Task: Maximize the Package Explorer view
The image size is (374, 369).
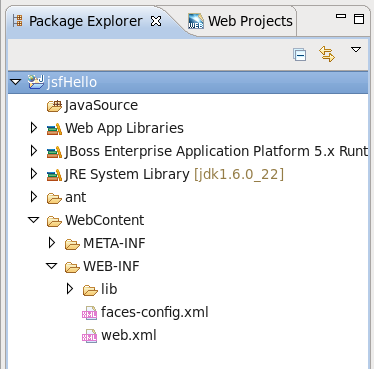Action: [359, 19]
